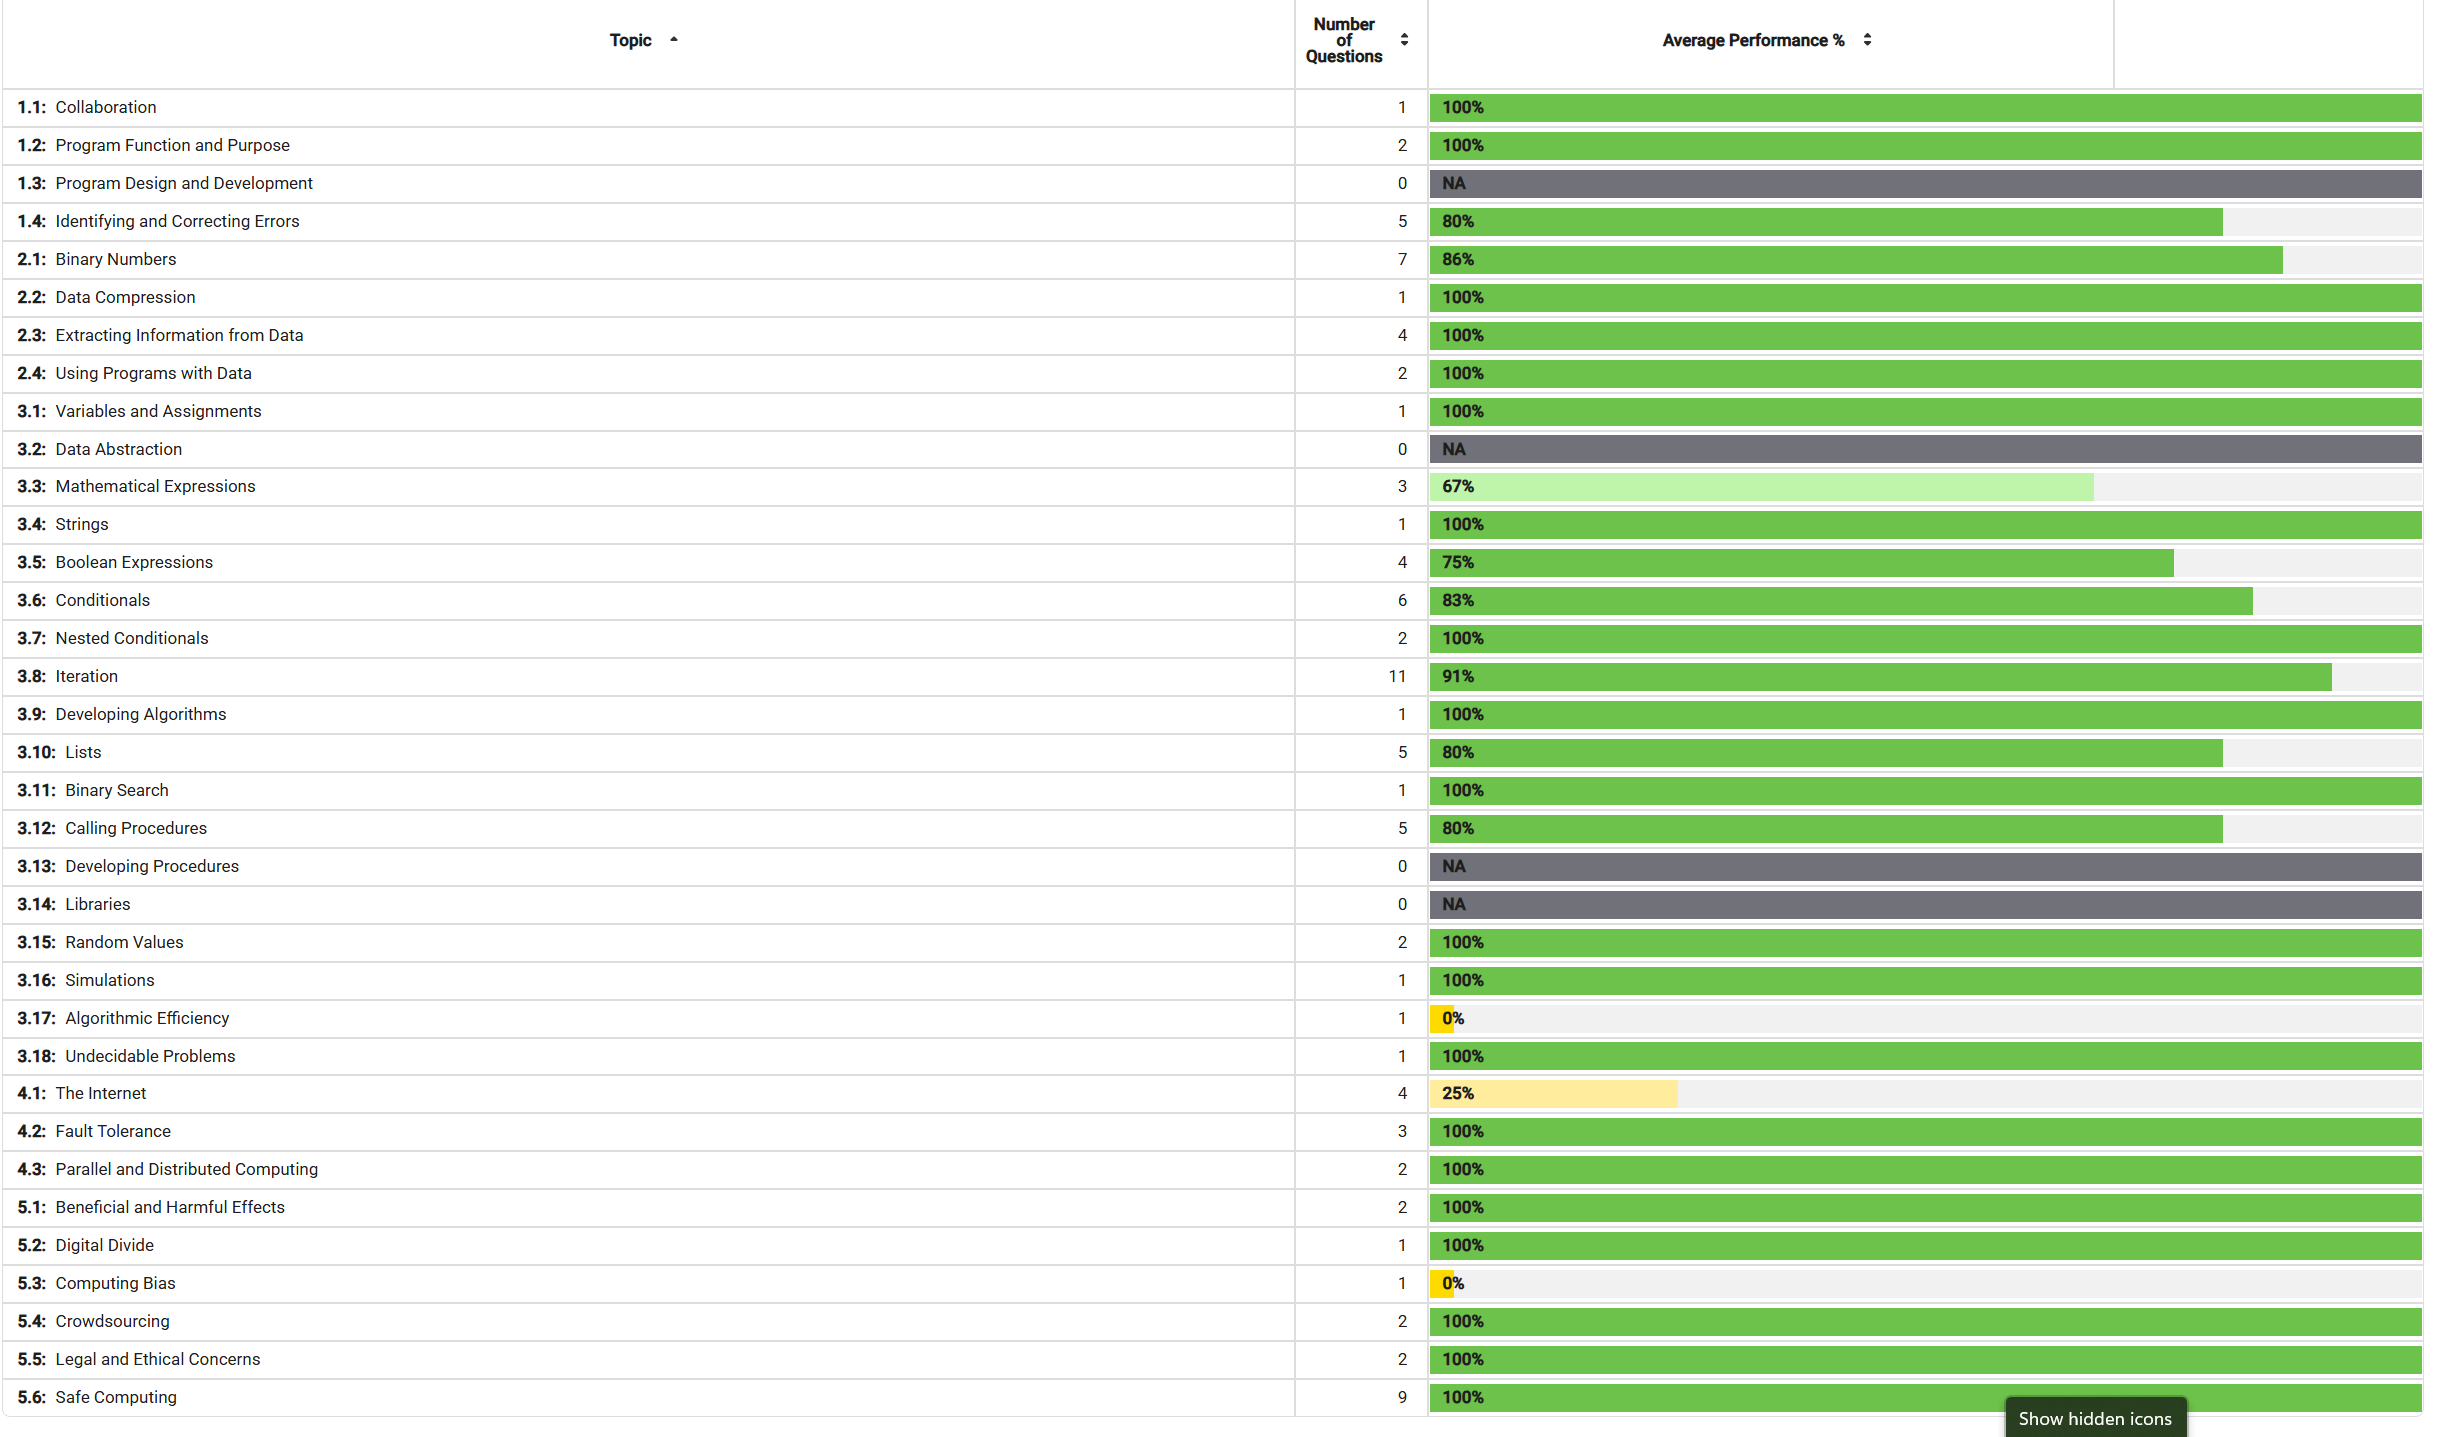
Task: Click the Average Performance % header label
Action: click(x=1753, y=40)
